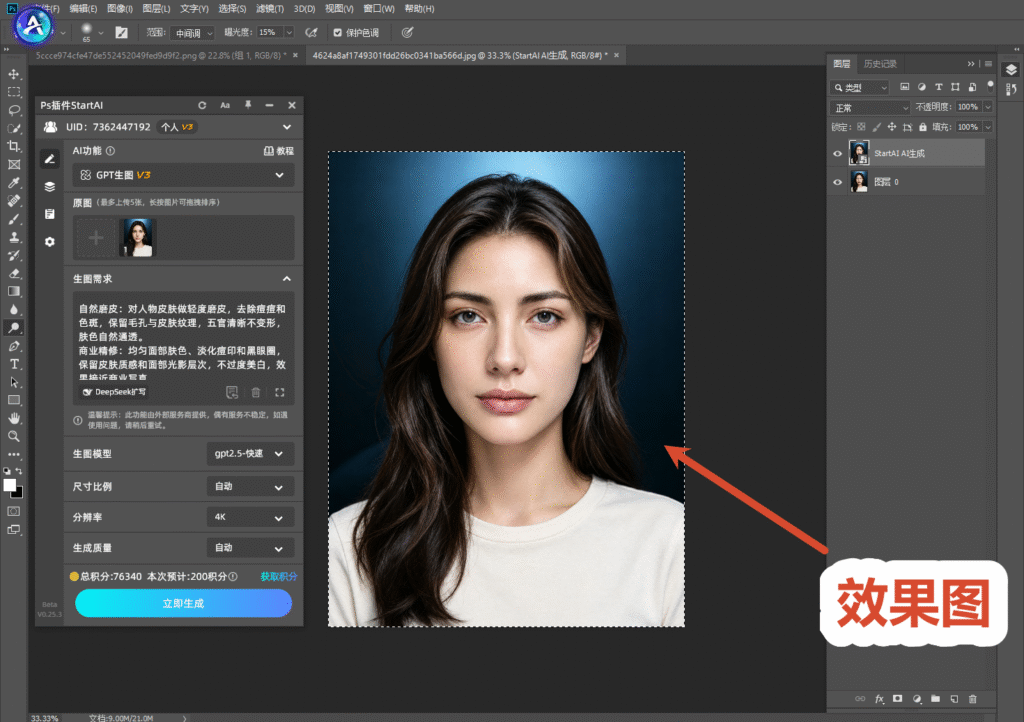Screen dimensions: 1024x722
Task: Click the airbrush mode icon in options bar
Action: [312, 32]
